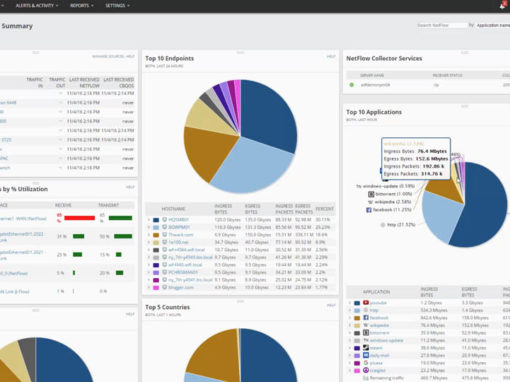Expand the facebook application row
The width and height of the screenshot is (510, 382).
(x=350, y=318)
